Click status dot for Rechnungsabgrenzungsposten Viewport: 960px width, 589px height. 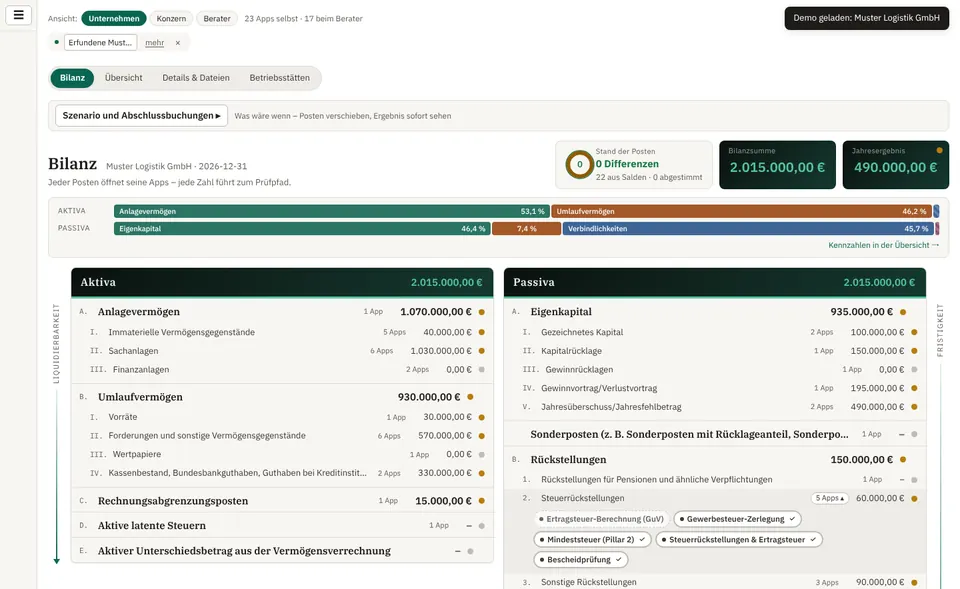tap(482, 501)
